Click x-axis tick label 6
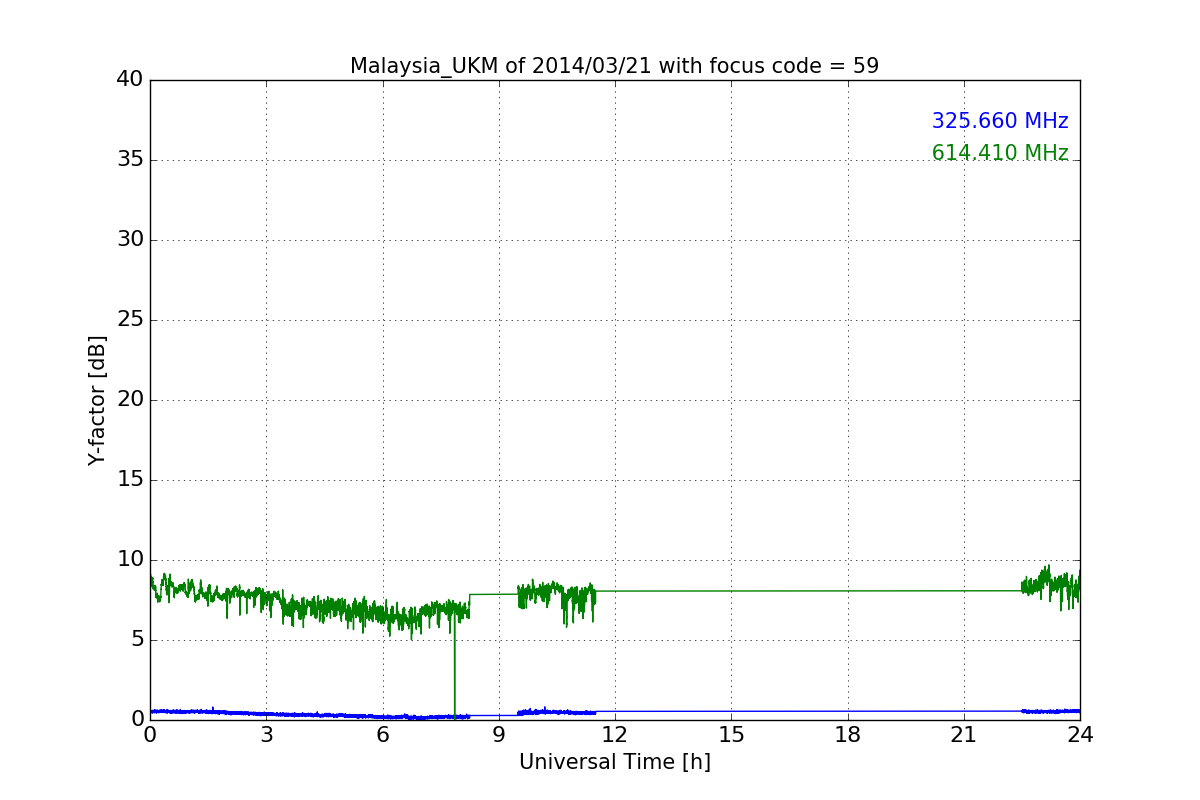 382,735
